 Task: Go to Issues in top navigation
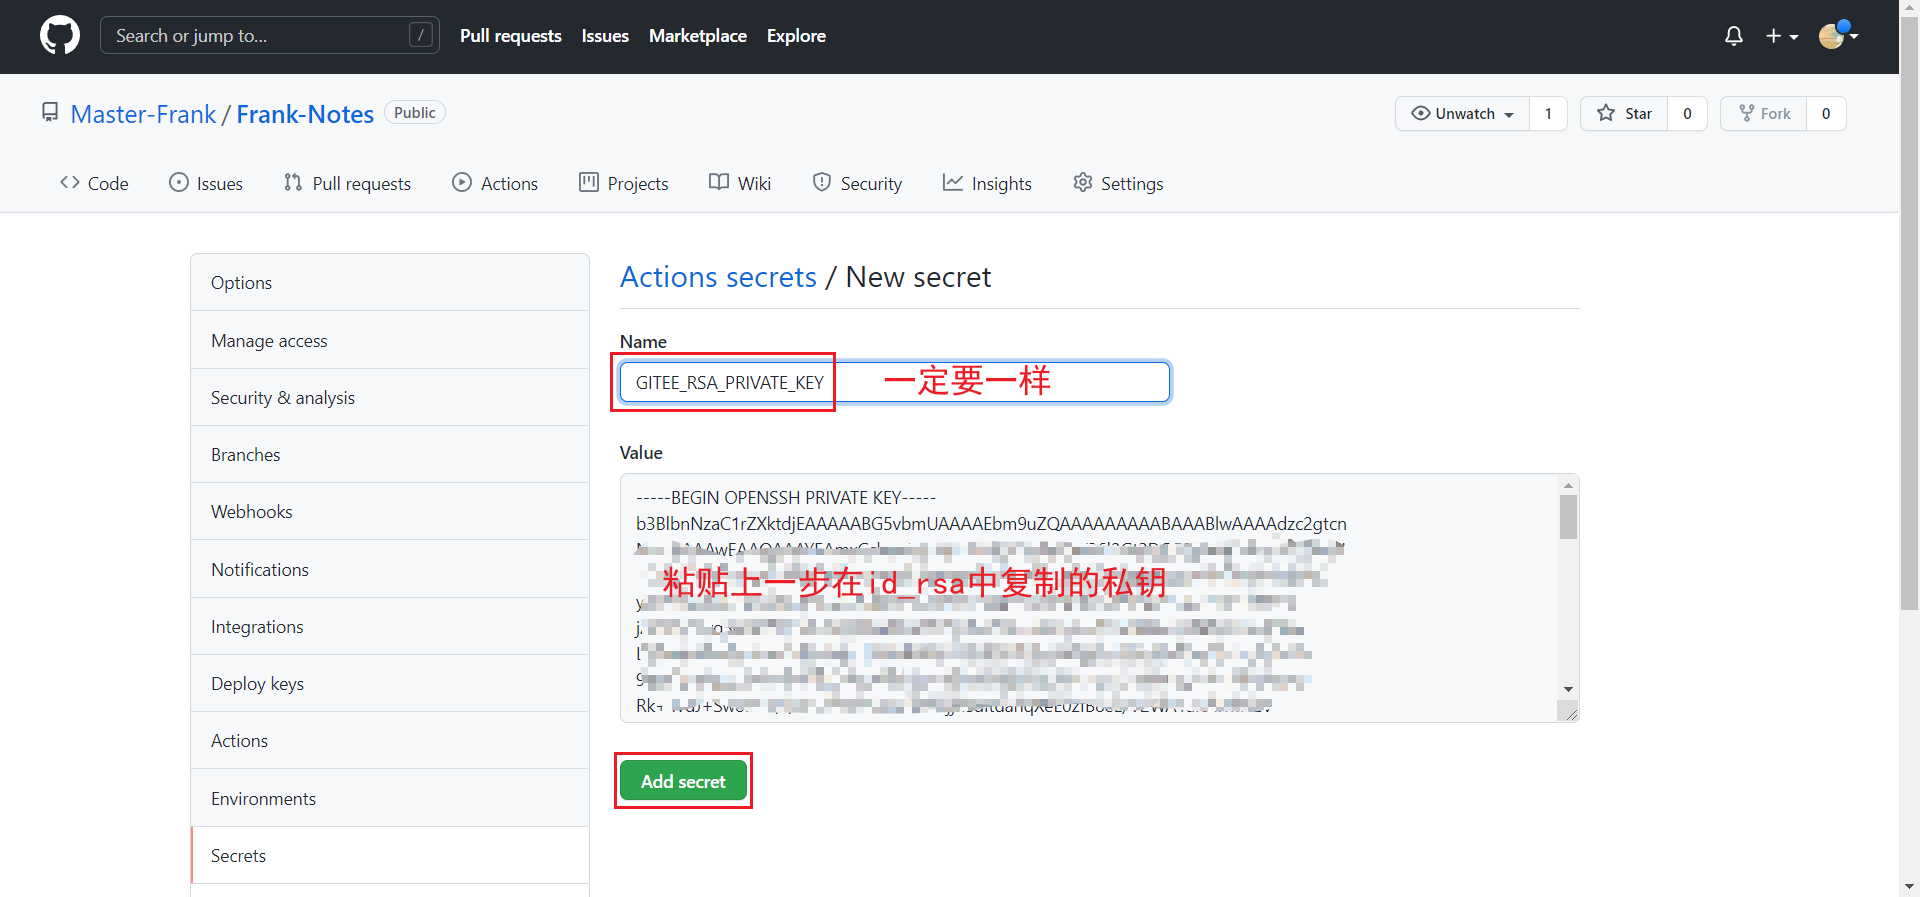[605, 36]
